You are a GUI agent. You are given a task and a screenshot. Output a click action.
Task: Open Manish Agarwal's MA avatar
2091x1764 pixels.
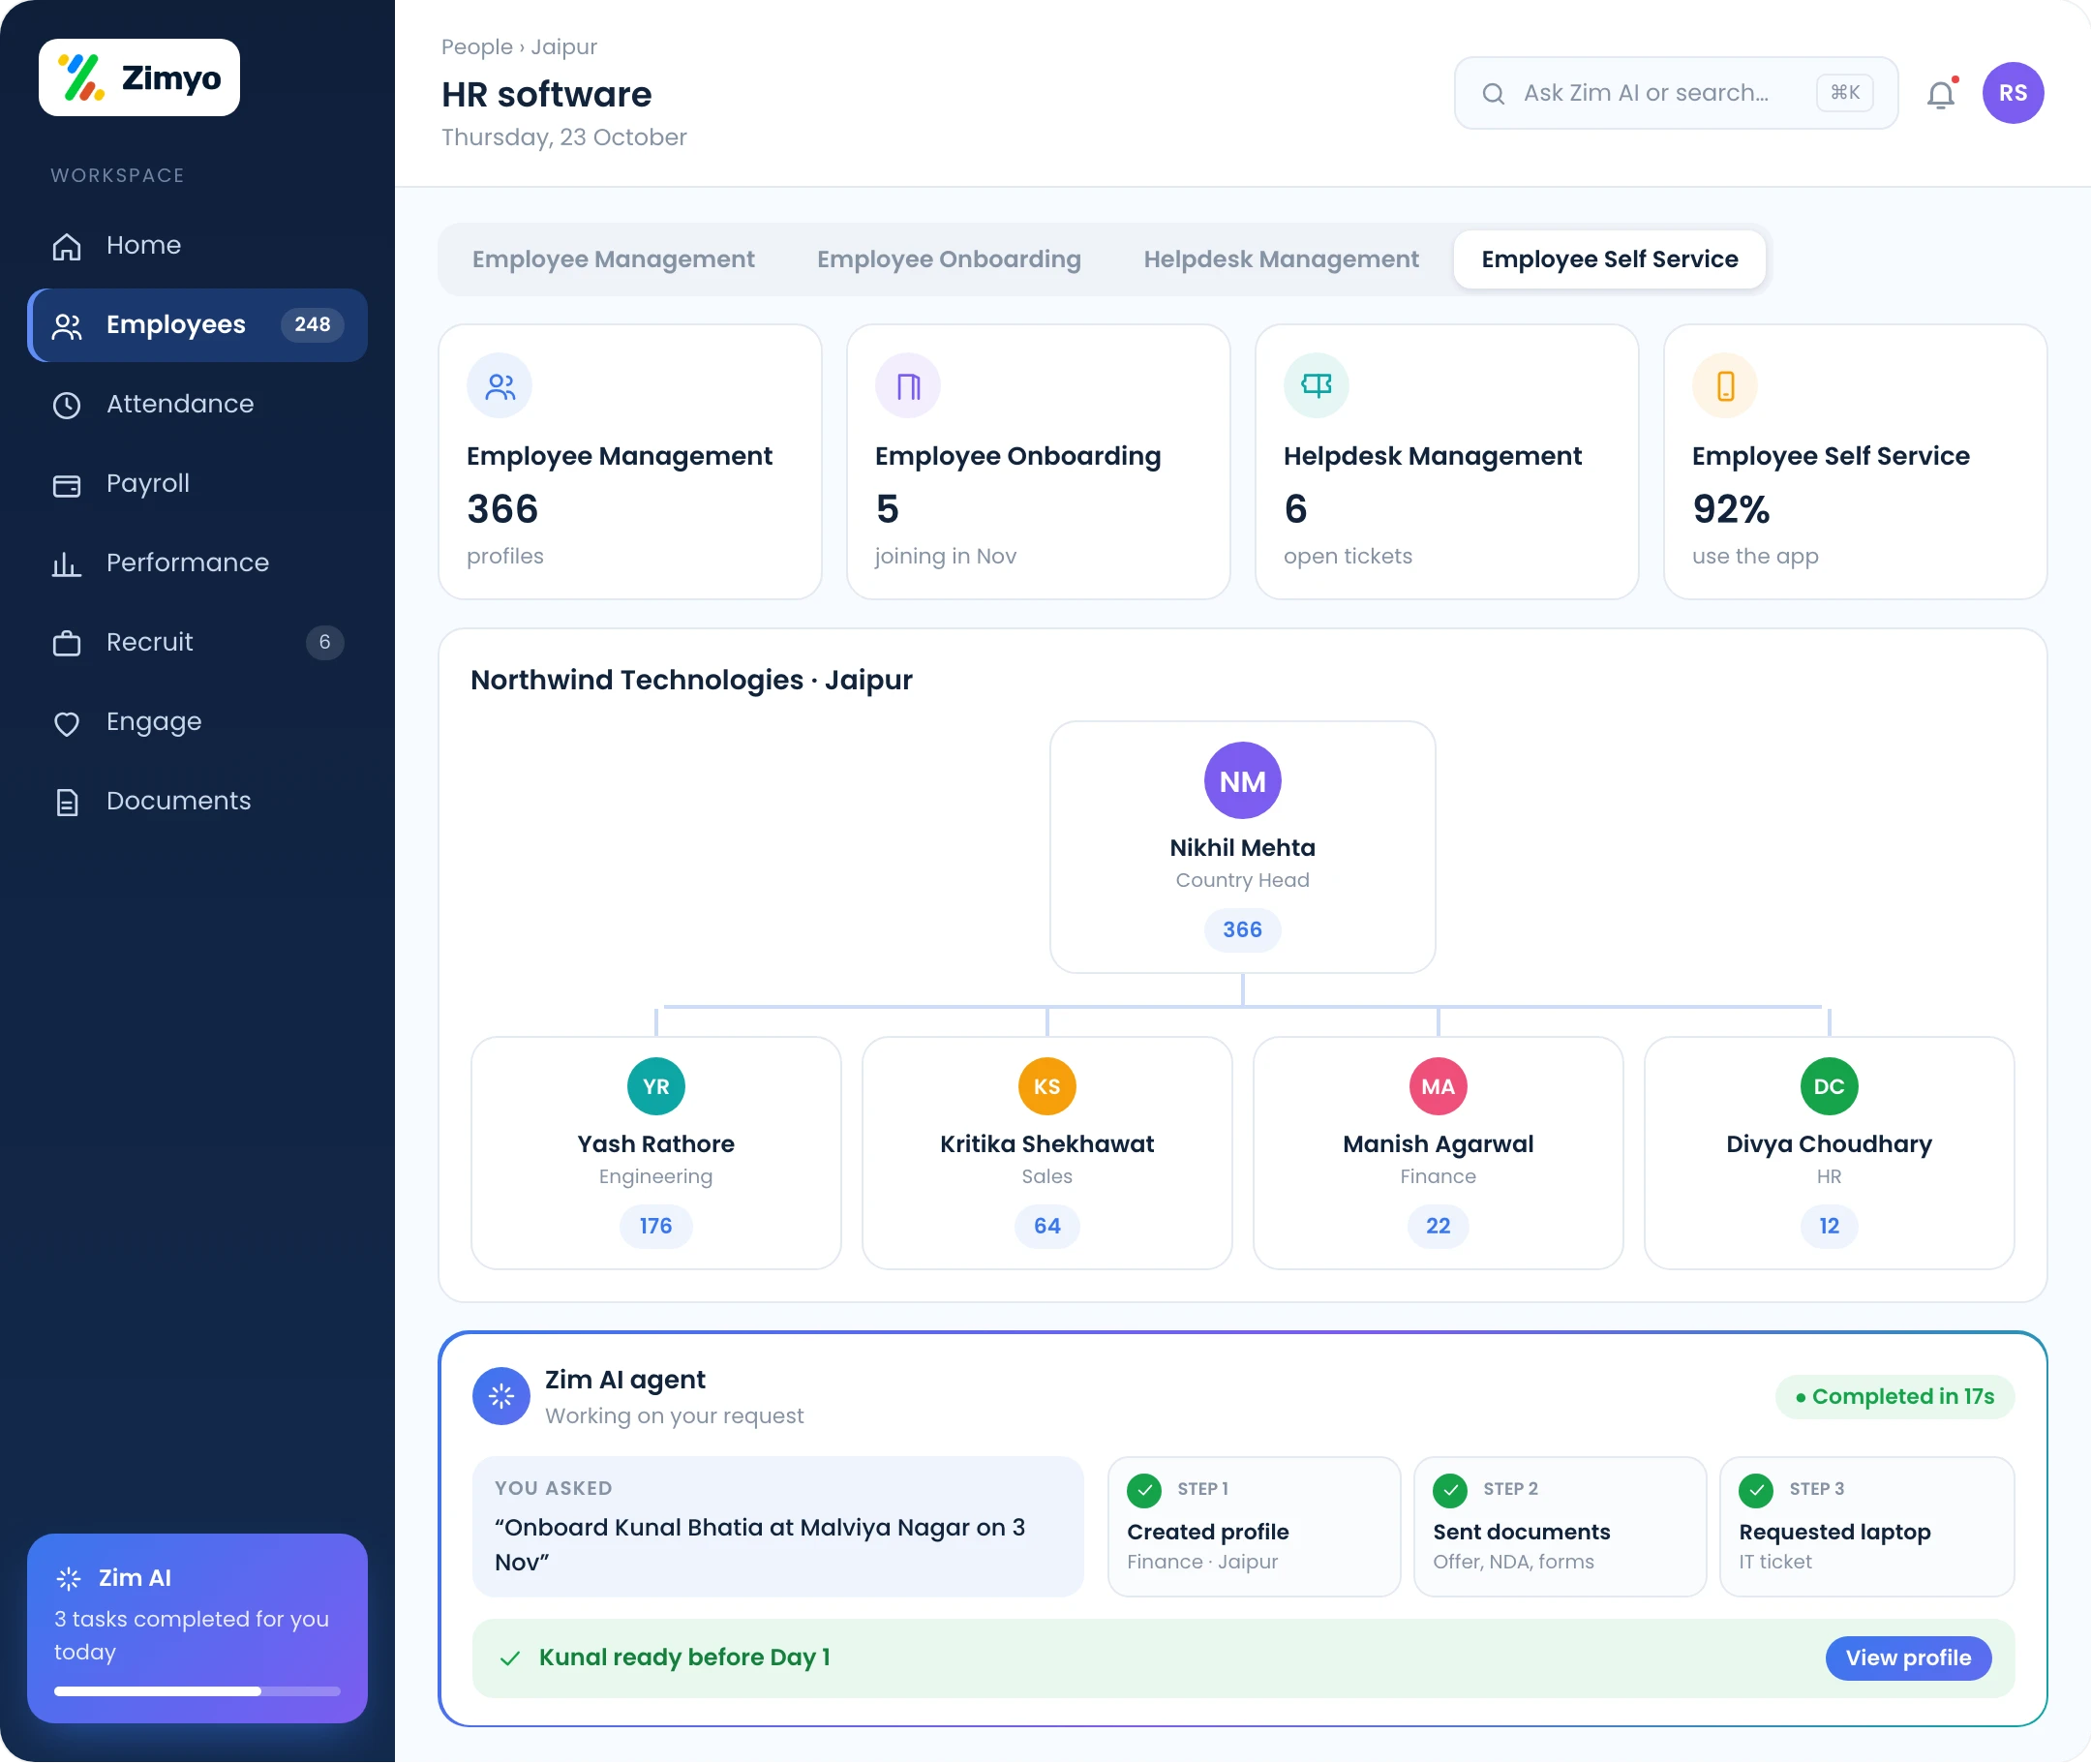pyautogui.click(x=1438, y=1087)
